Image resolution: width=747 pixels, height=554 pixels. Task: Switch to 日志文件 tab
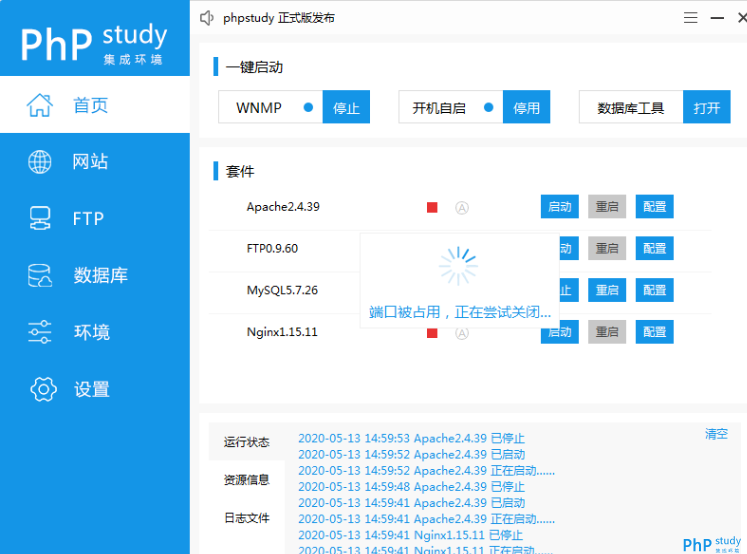[246, 517]
